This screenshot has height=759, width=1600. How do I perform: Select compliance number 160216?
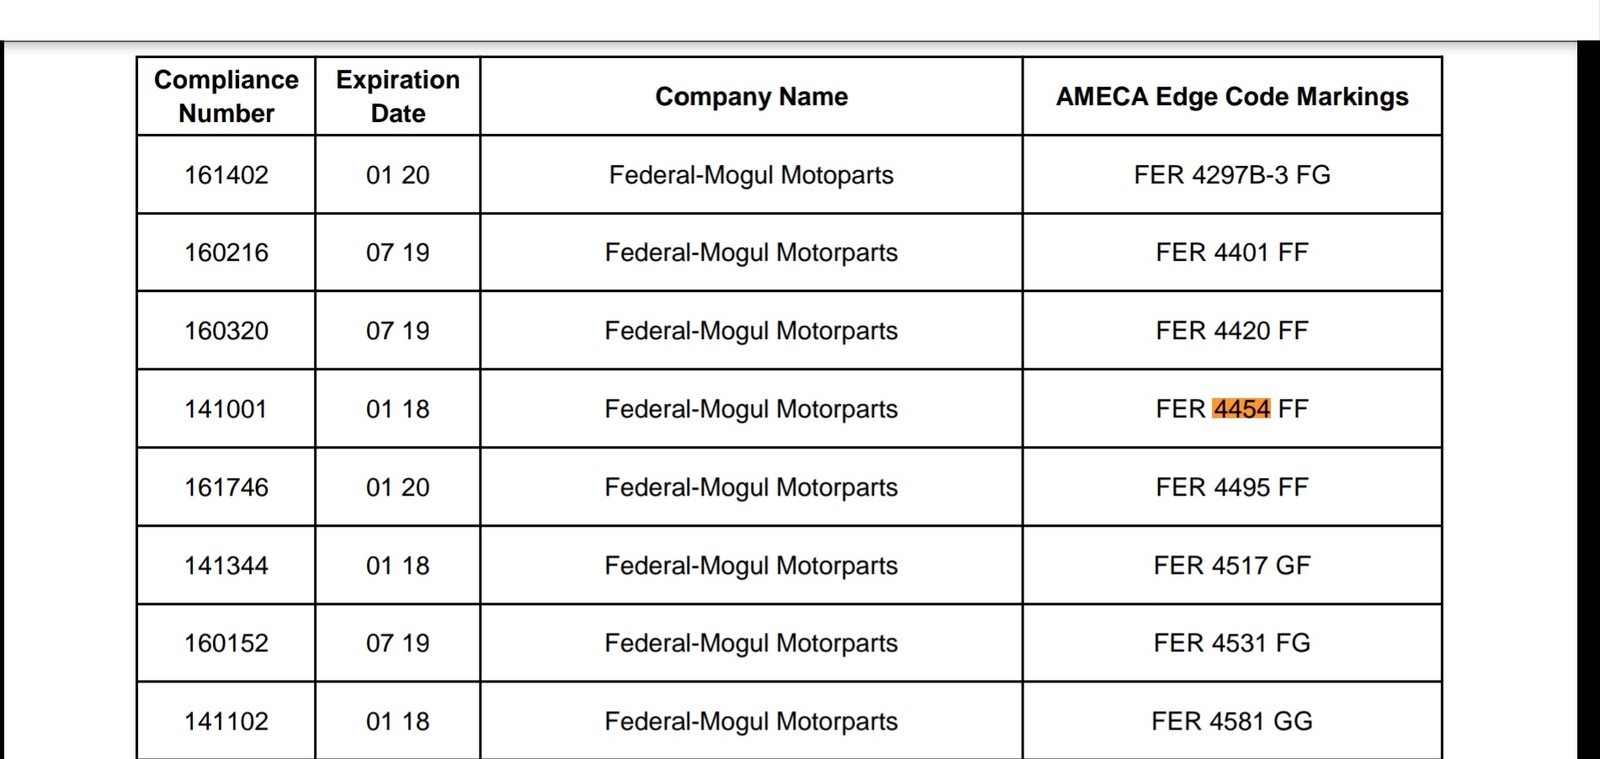click(x=226, y=253)
